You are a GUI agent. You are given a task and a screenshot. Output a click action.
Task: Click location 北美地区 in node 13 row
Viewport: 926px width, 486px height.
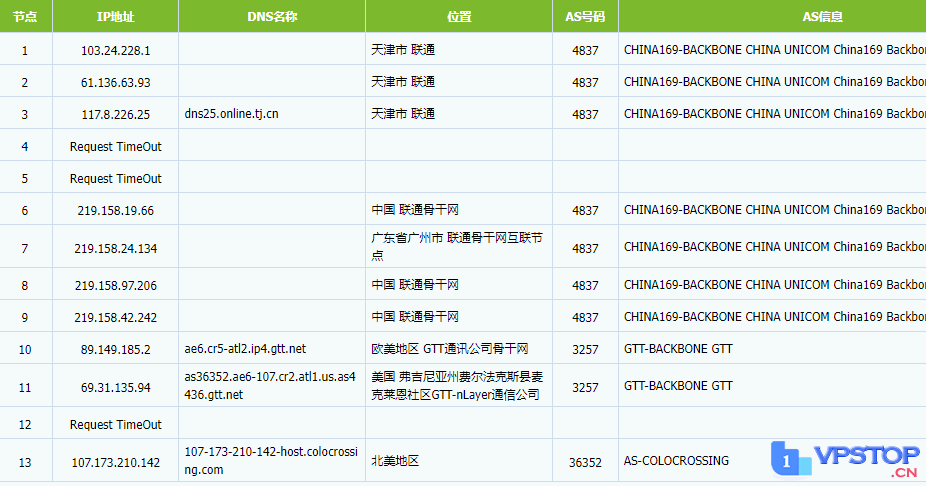point(395,461)
